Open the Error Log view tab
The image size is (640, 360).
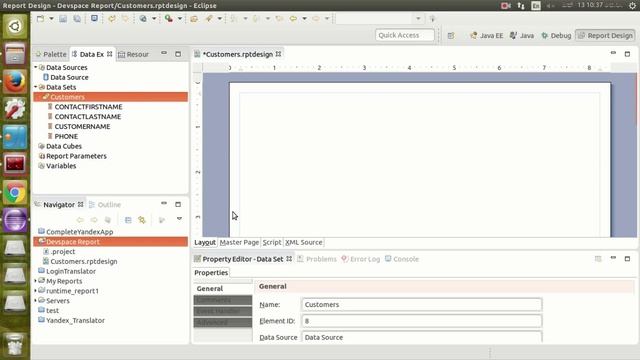(x=361, y=259)
